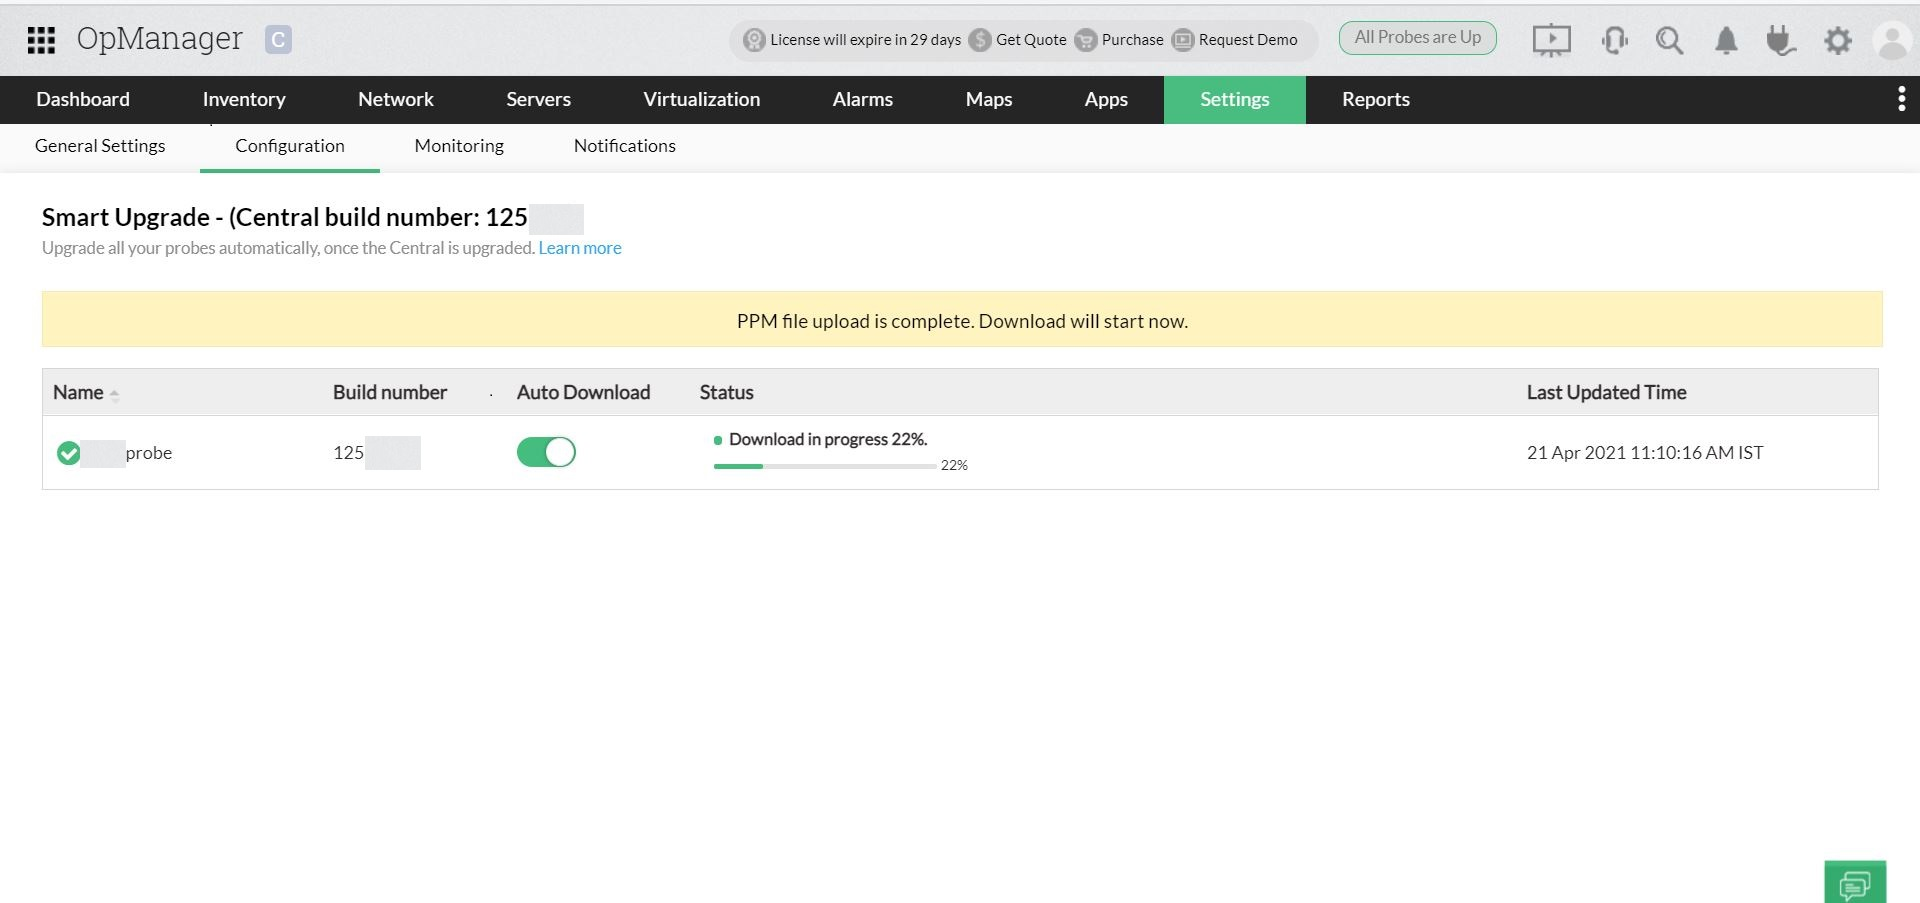Open the support headset icon
This screenshot has width=1920, height=903.
[1613, 40]
